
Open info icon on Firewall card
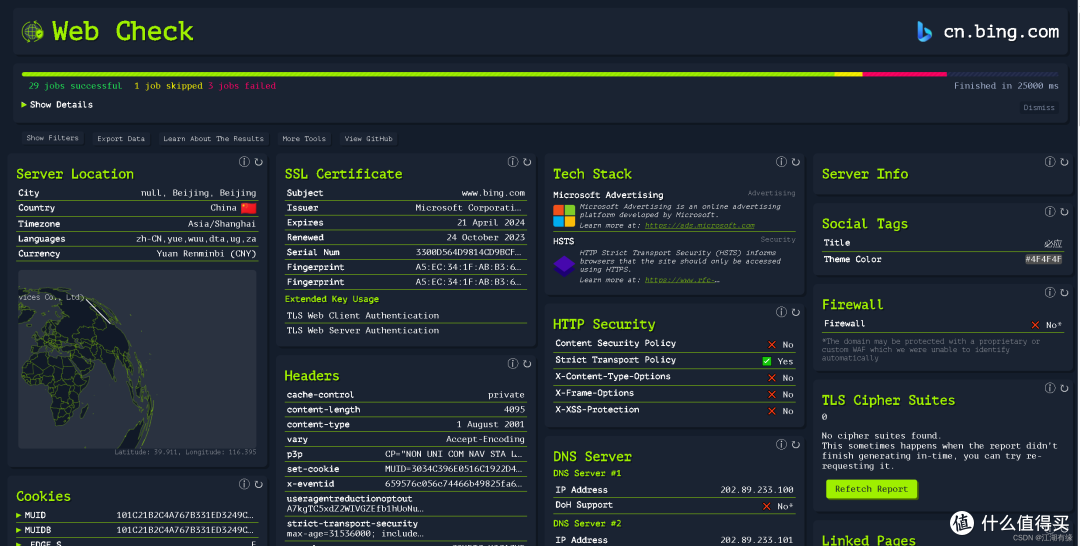pos(1050,292)
